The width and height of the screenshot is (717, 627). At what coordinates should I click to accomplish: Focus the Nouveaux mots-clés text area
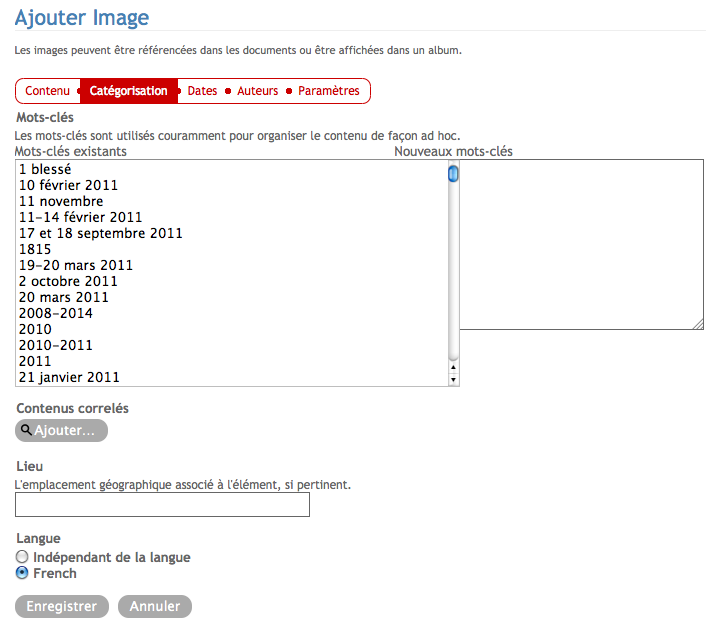[x=582, y=244]
